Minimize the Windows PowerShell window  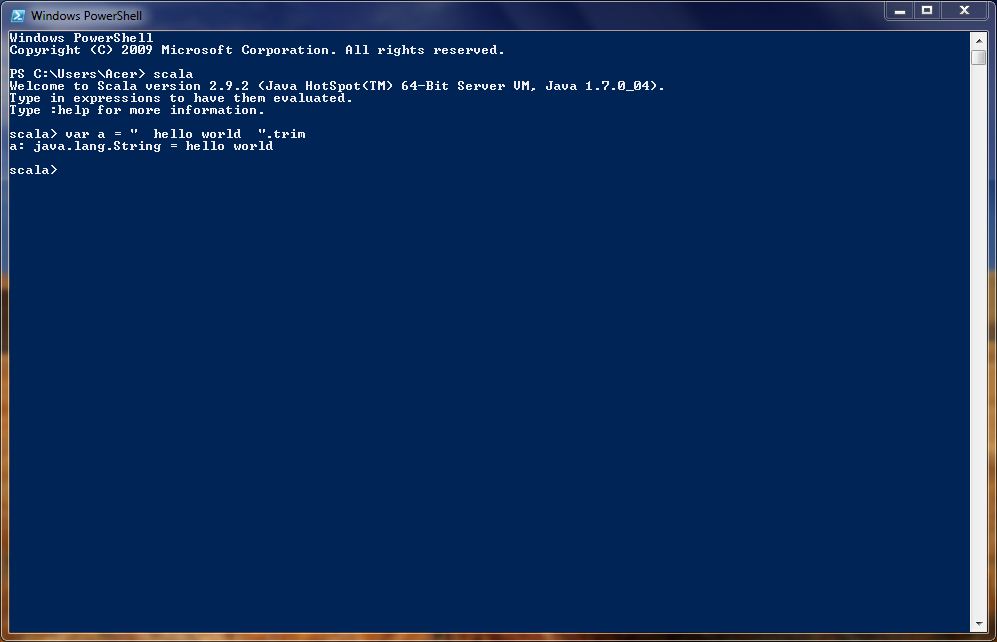900,11
